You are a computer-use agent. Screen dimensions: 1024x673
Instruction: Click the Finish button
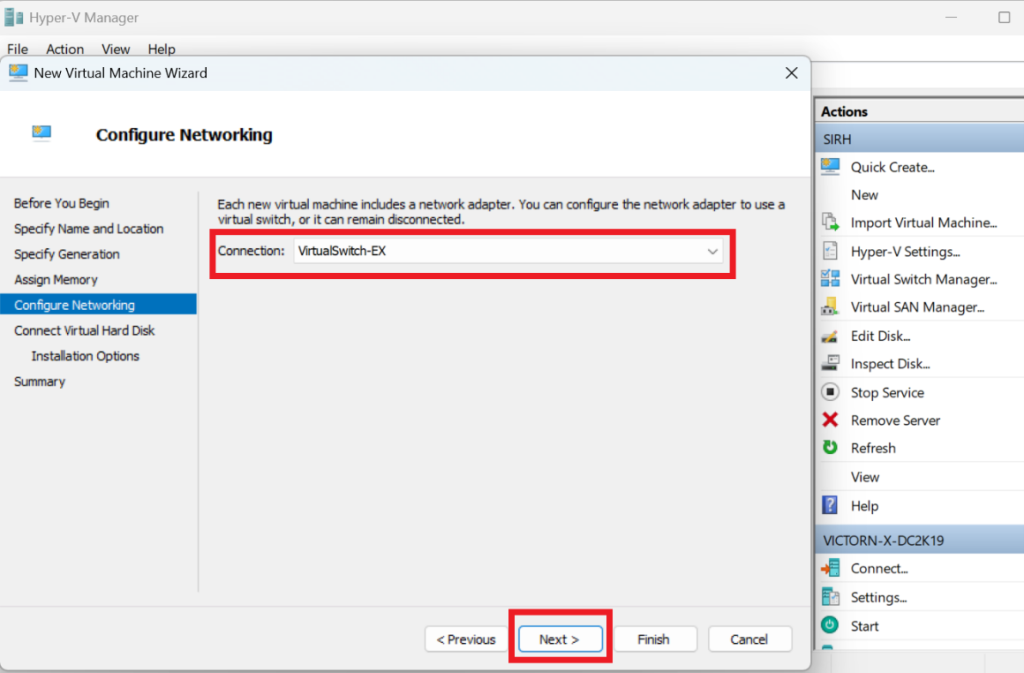[653, 639]
